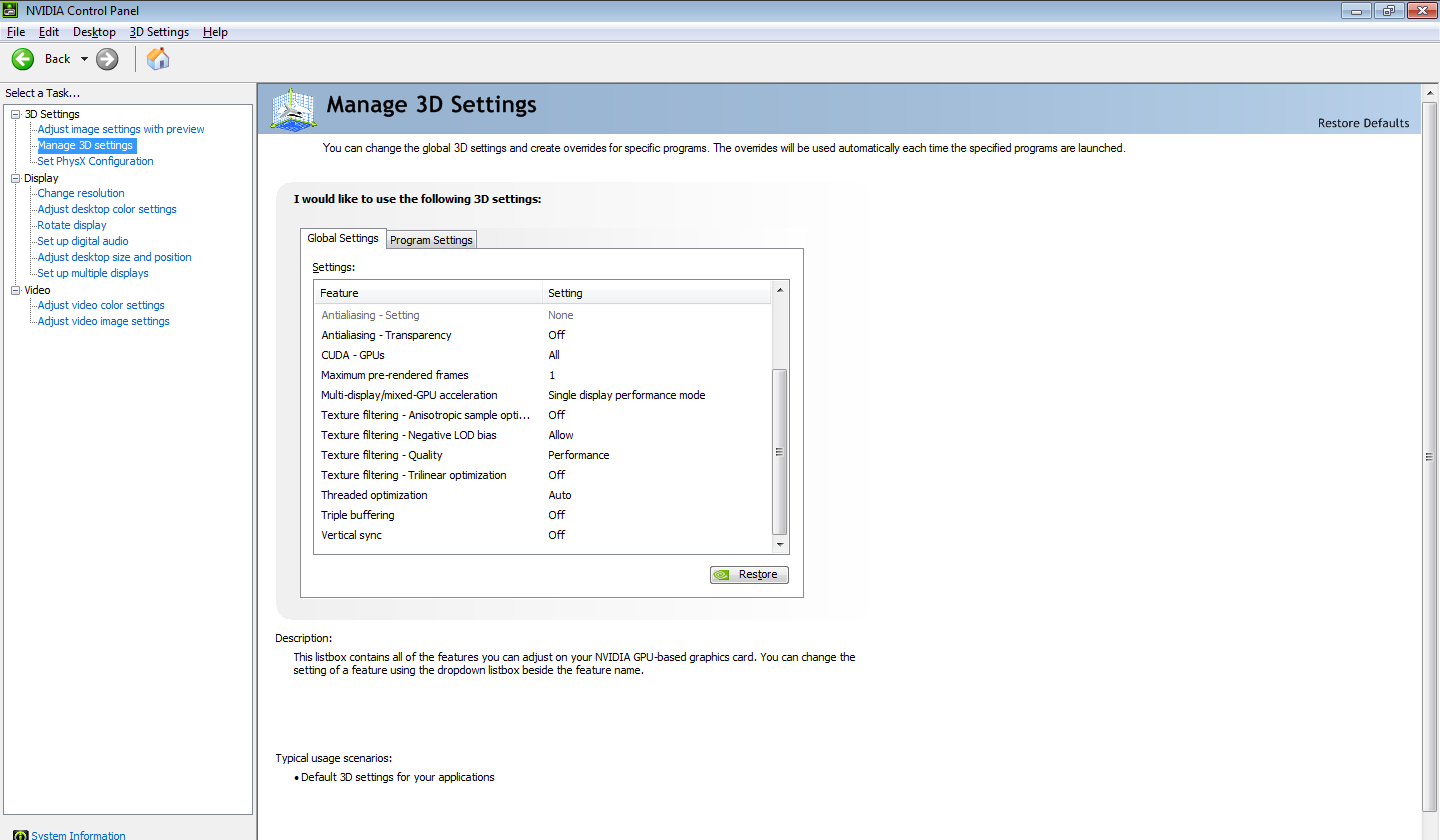Screen dimensions: 1440x840
Task: Open Set up multiple displays
Action: coord(93,273)
